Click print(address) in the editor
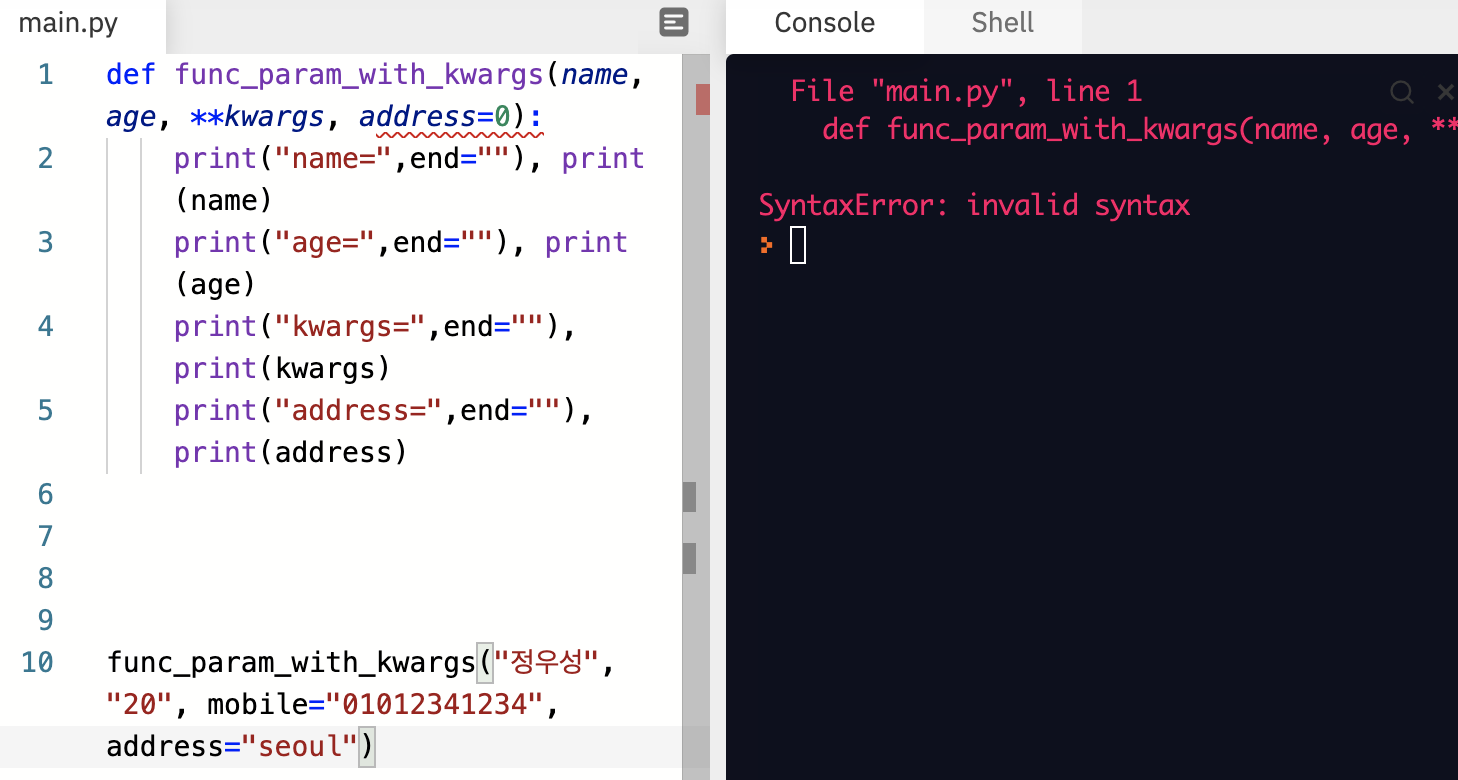 [x=290, y=453]
